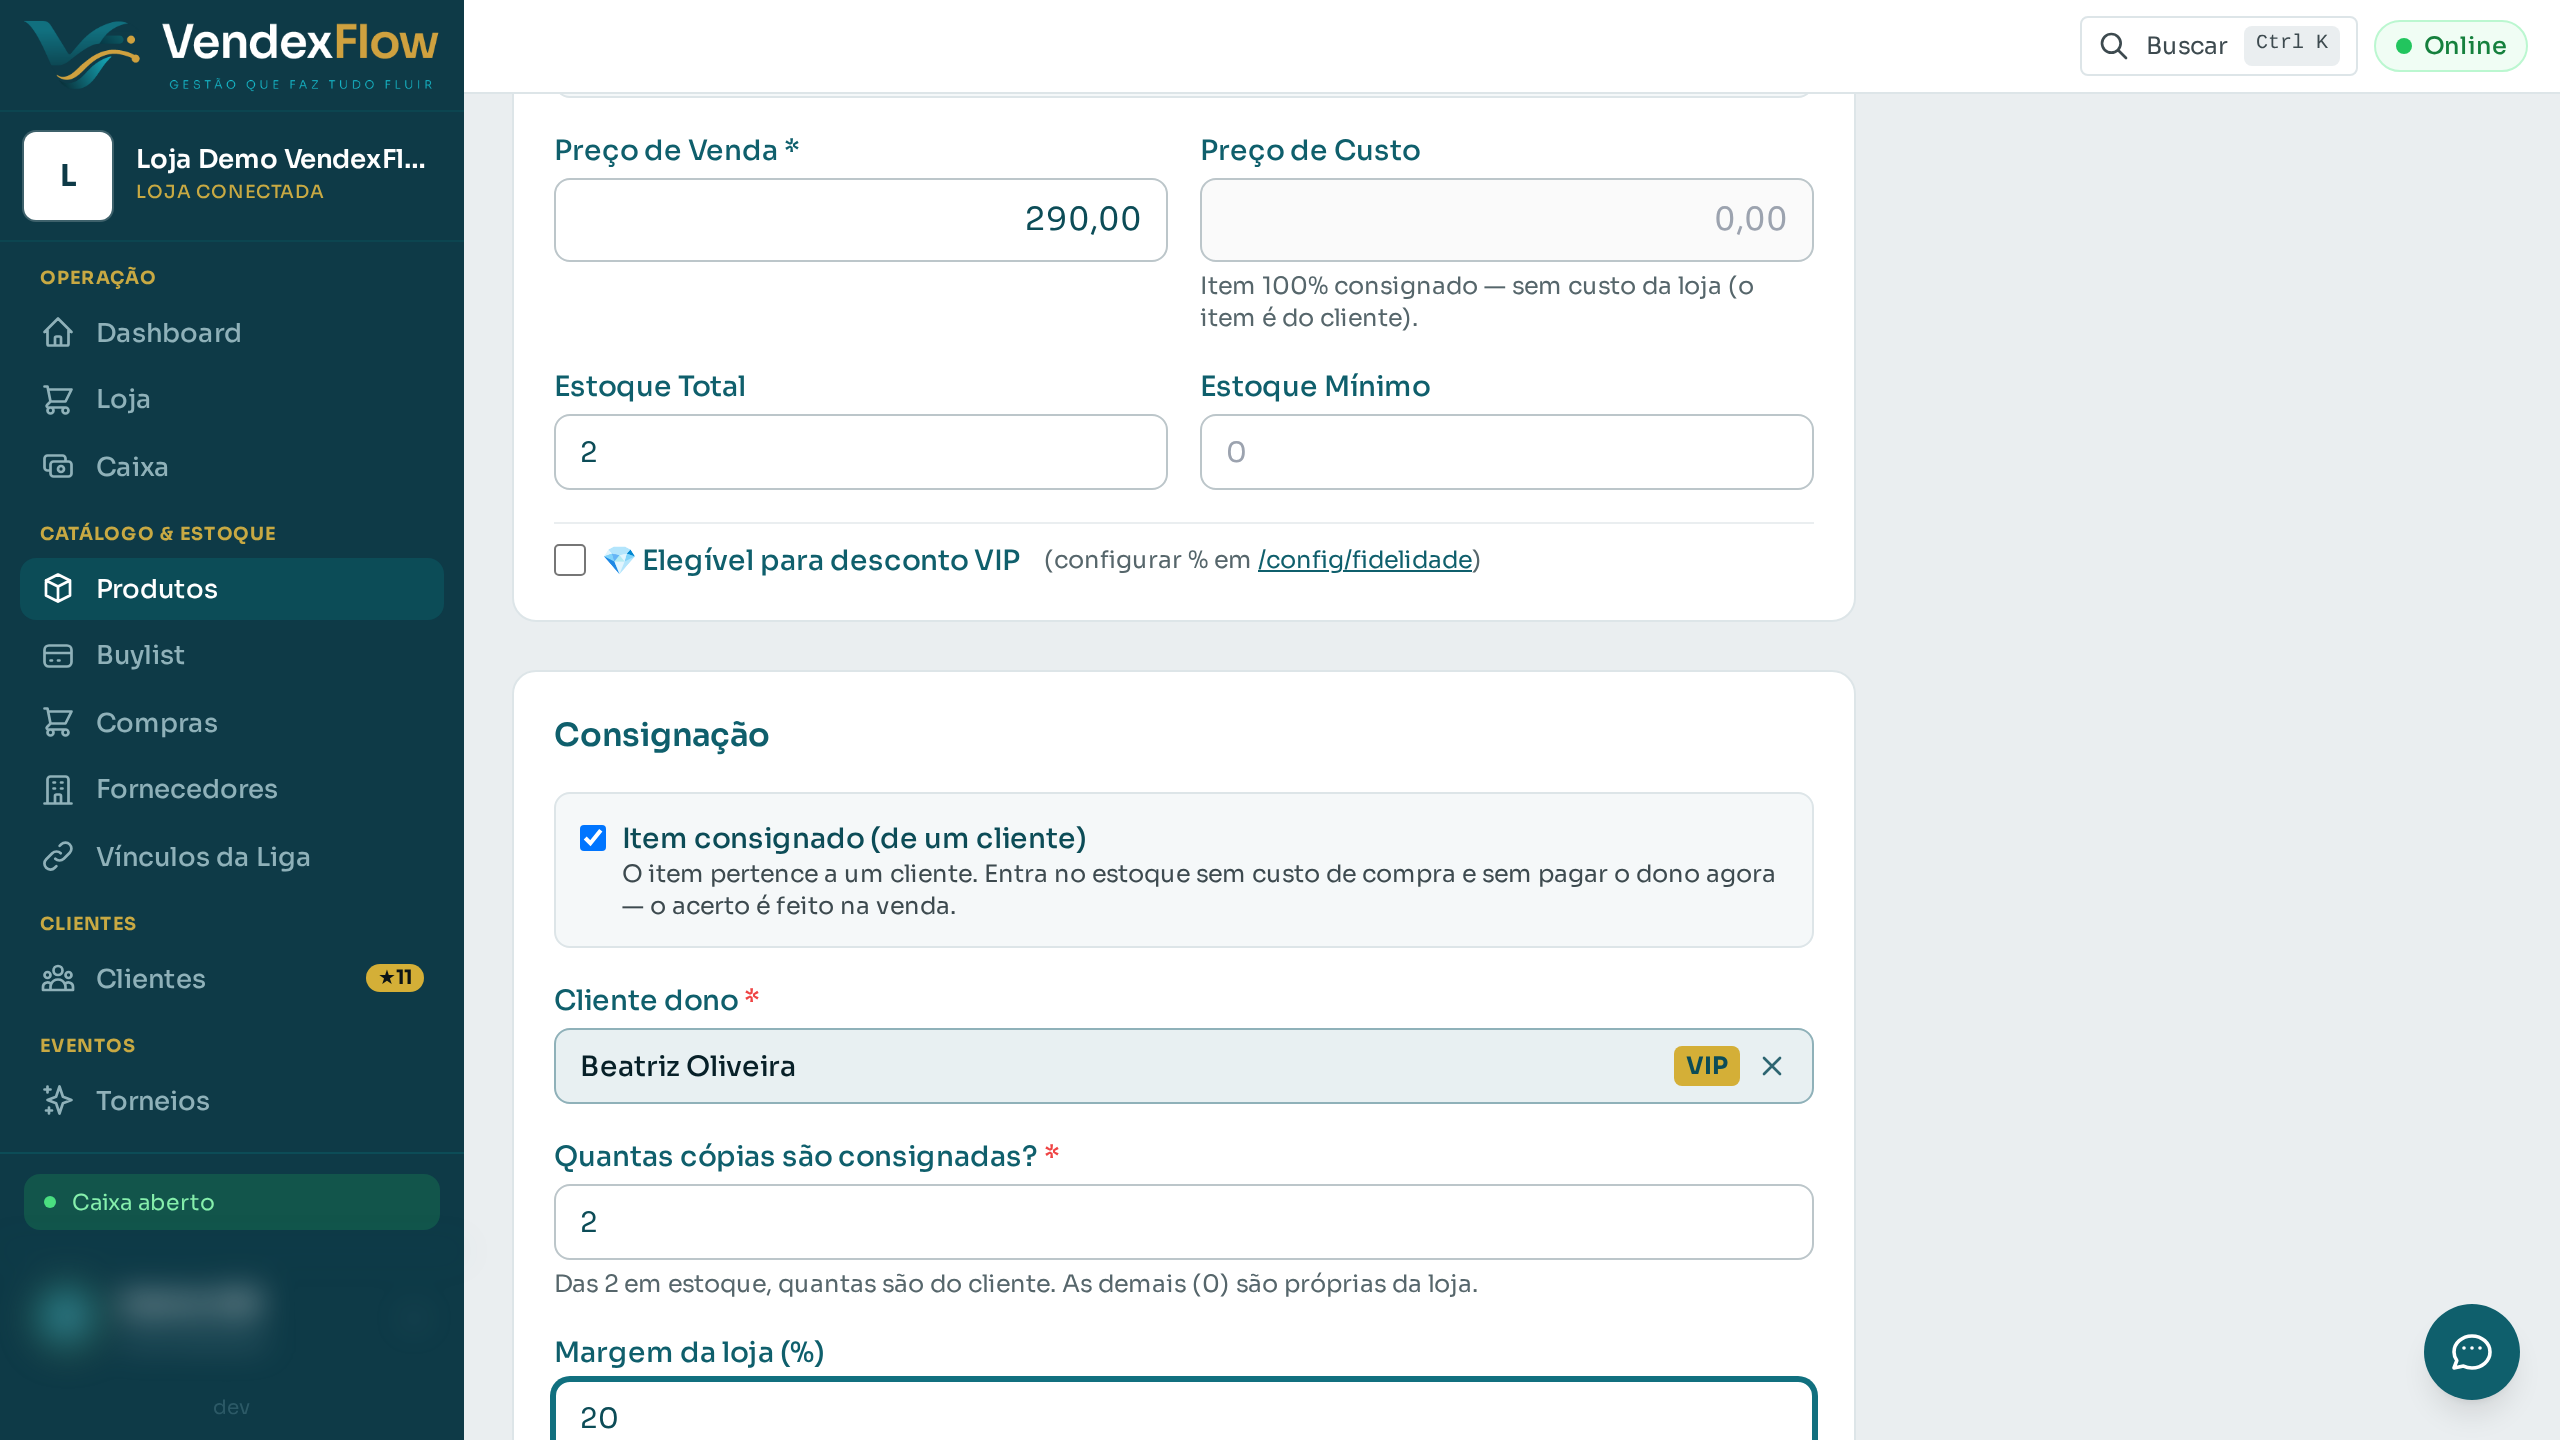Uncheck Item consignado (de um cliente)
This screenshot has width=2560, height=1440.
(x=593, y=838)
